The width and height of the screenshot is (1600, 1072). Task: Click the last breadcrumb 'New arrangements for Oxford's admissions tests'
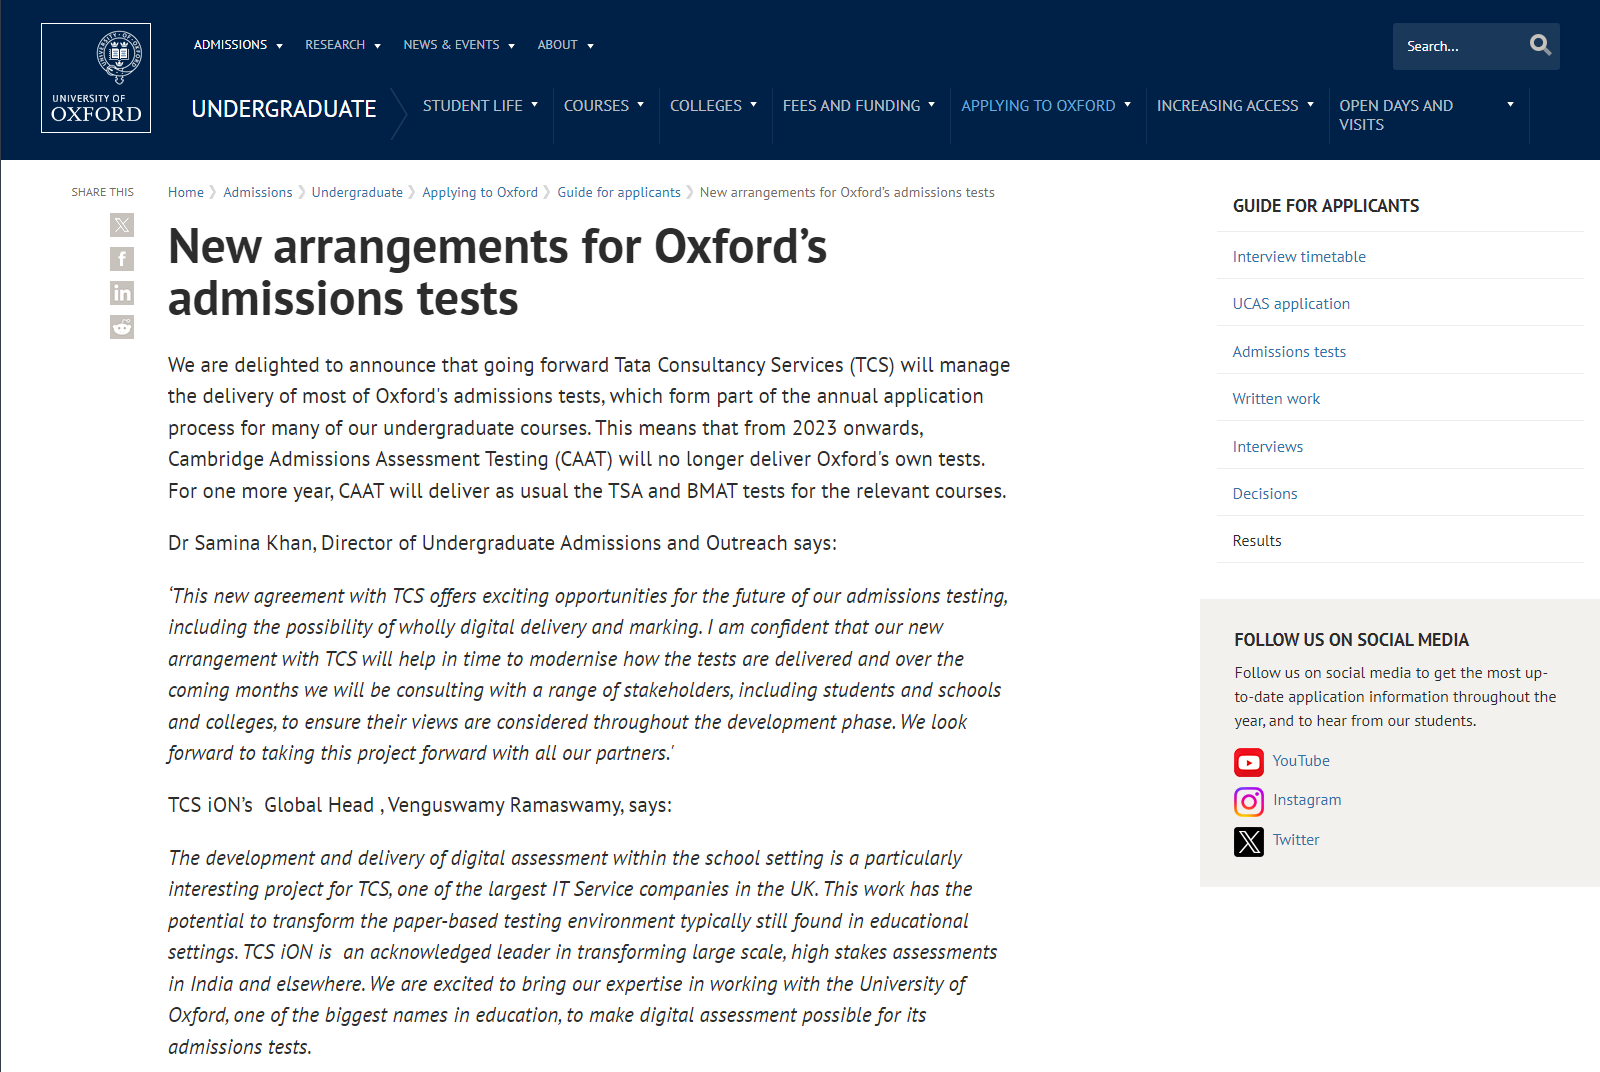coord(847,192)
